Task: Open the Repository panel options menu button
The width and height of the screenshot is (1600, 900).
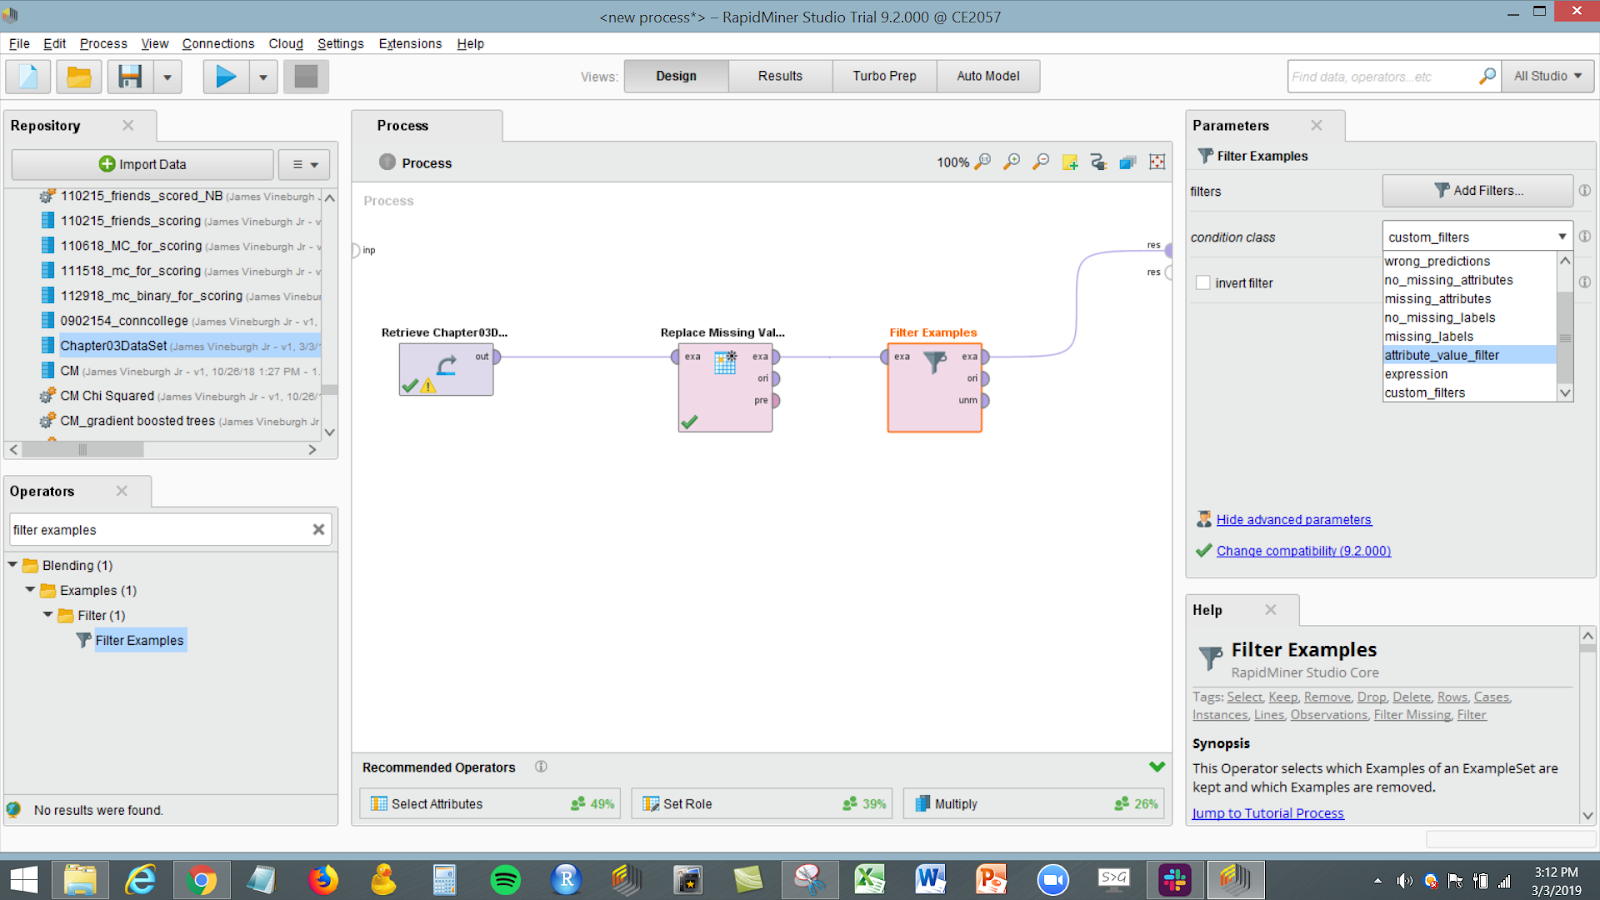Action: 305,164
